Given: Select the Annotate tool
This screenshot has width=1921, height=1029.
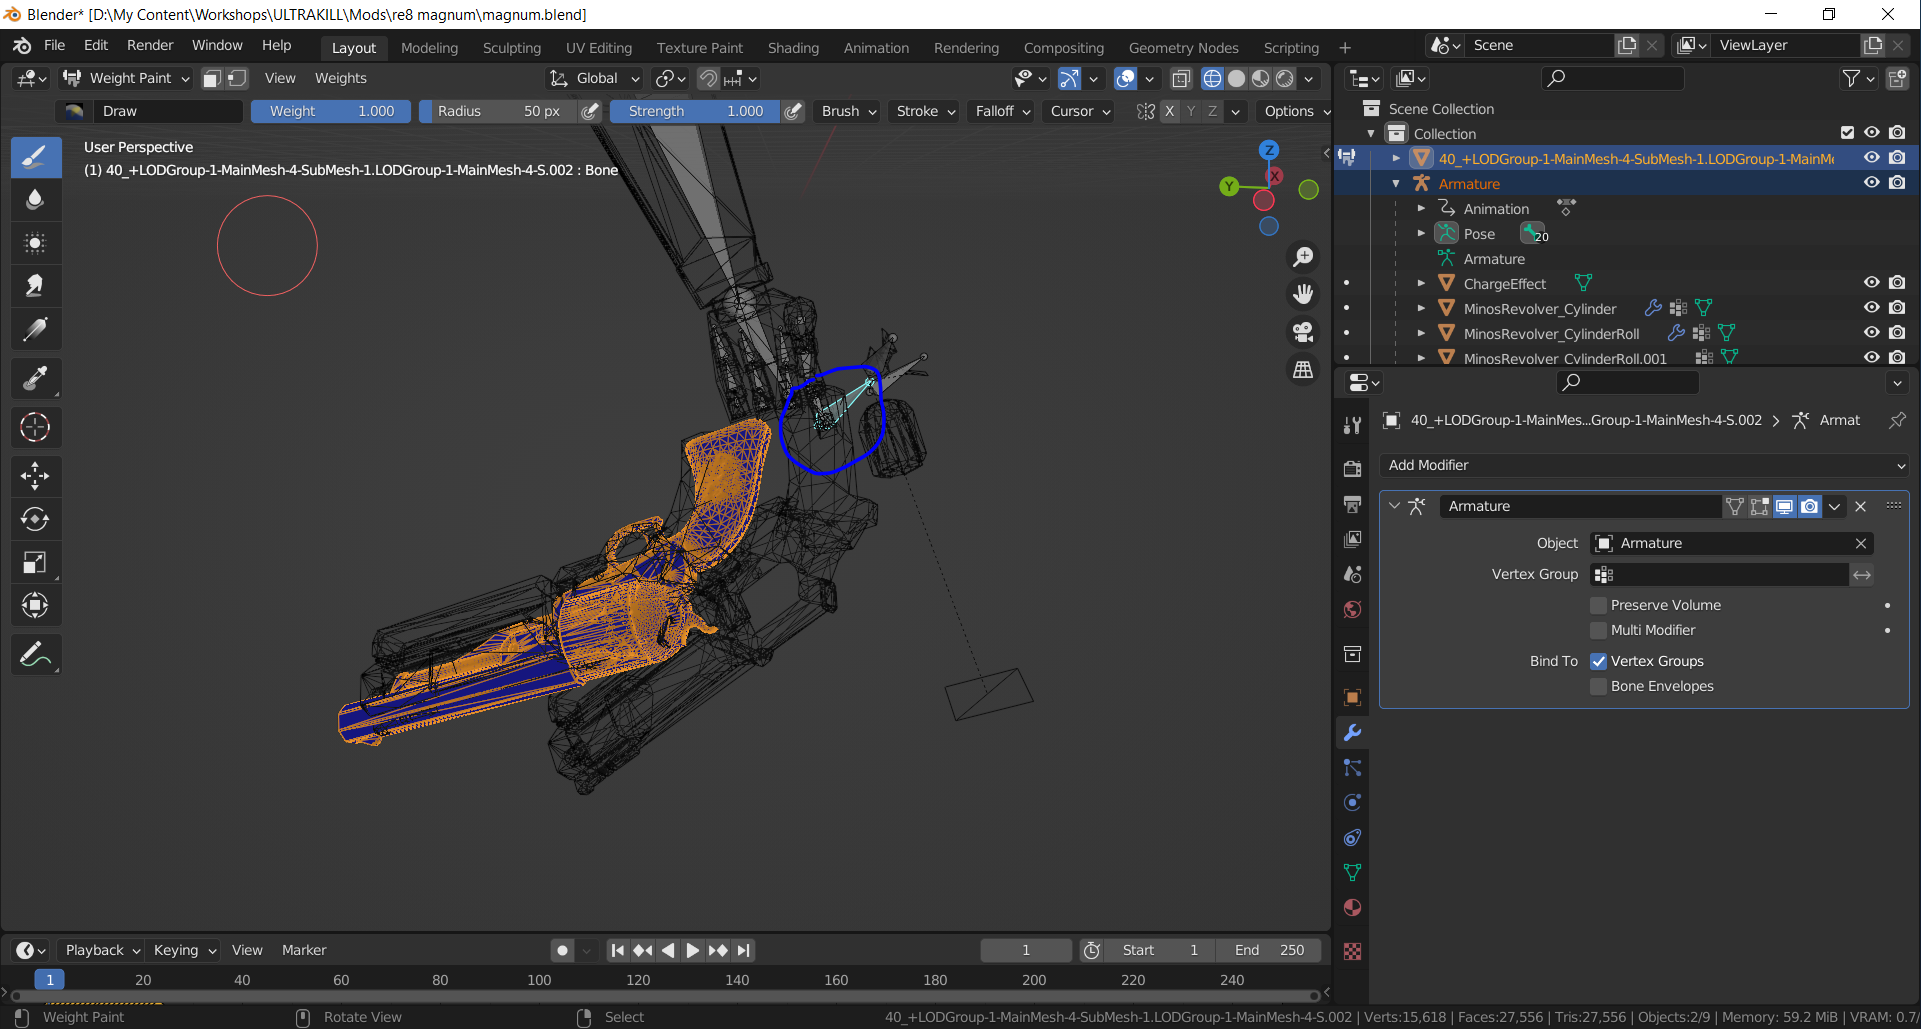Looking at the screenshot, I should coord(35,655).
